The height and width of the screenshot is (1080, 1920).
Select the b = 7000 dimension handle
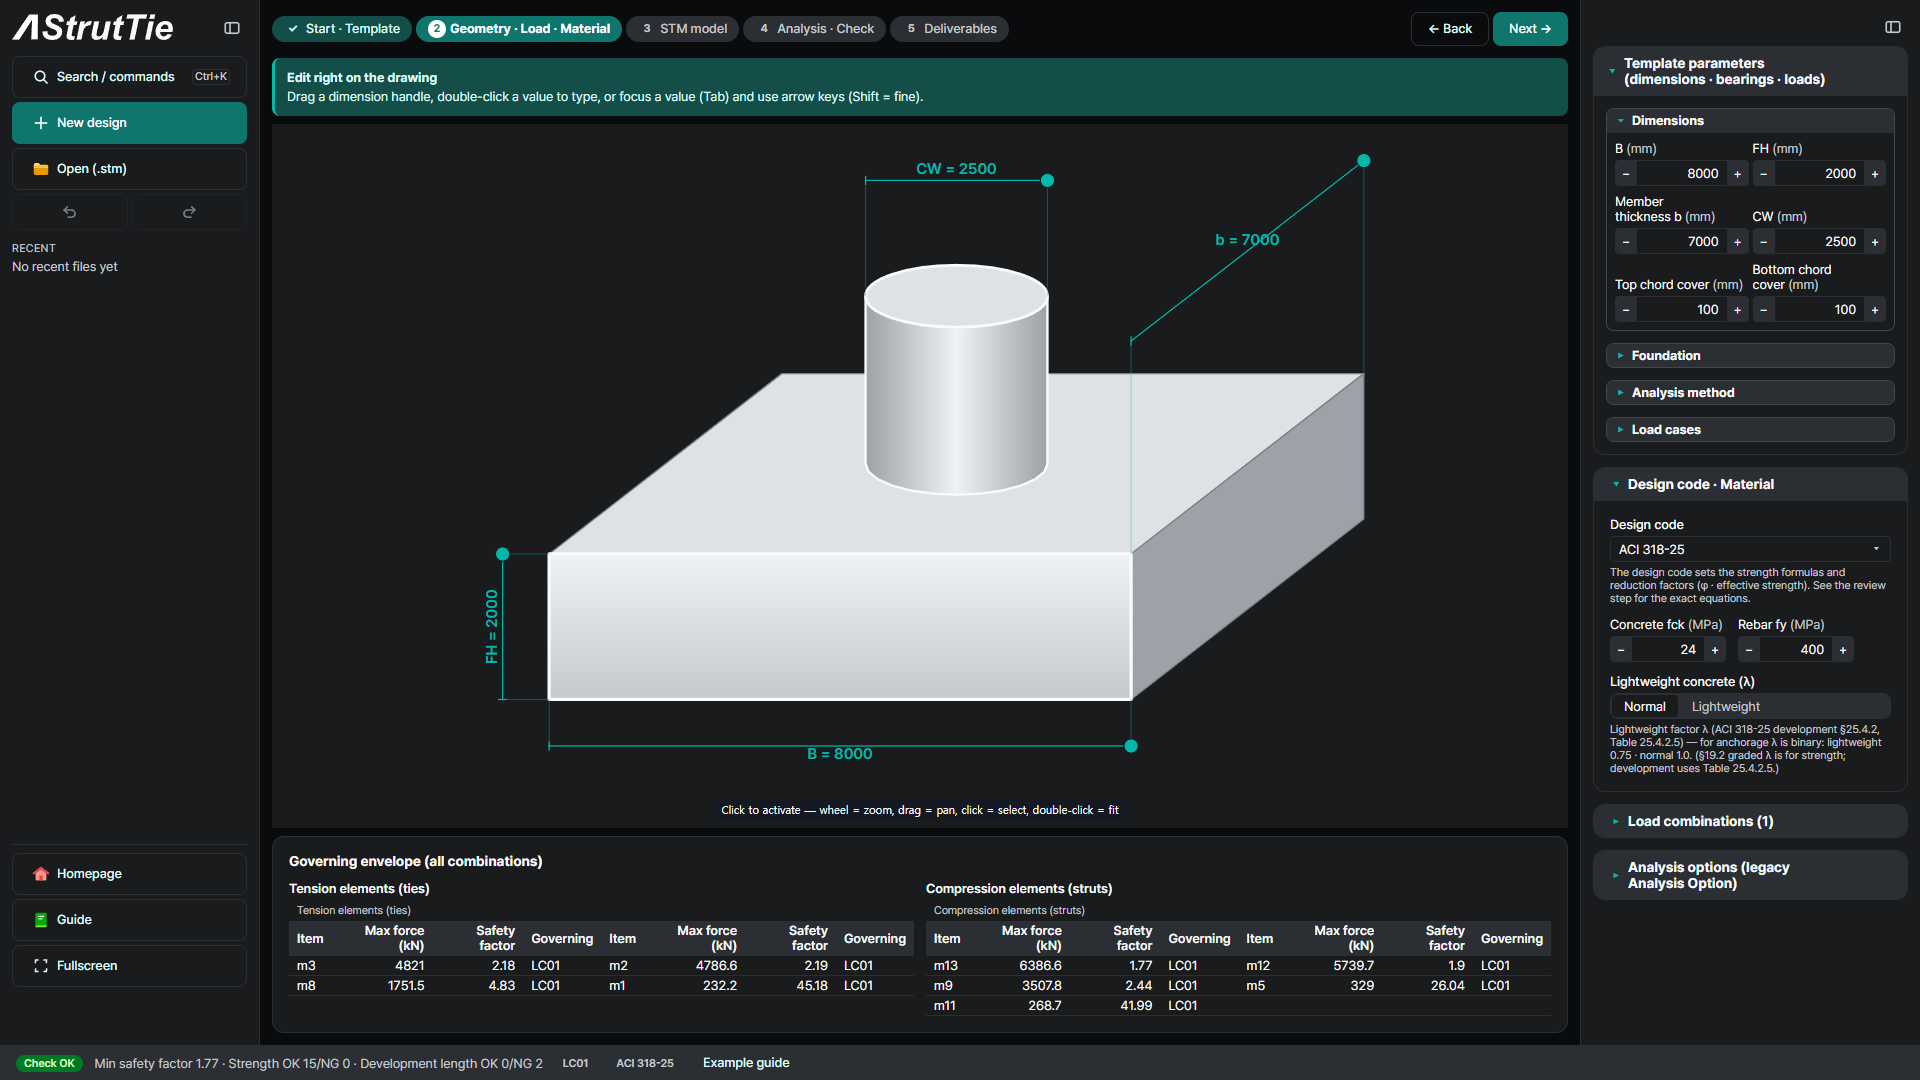click(1363, 161)
